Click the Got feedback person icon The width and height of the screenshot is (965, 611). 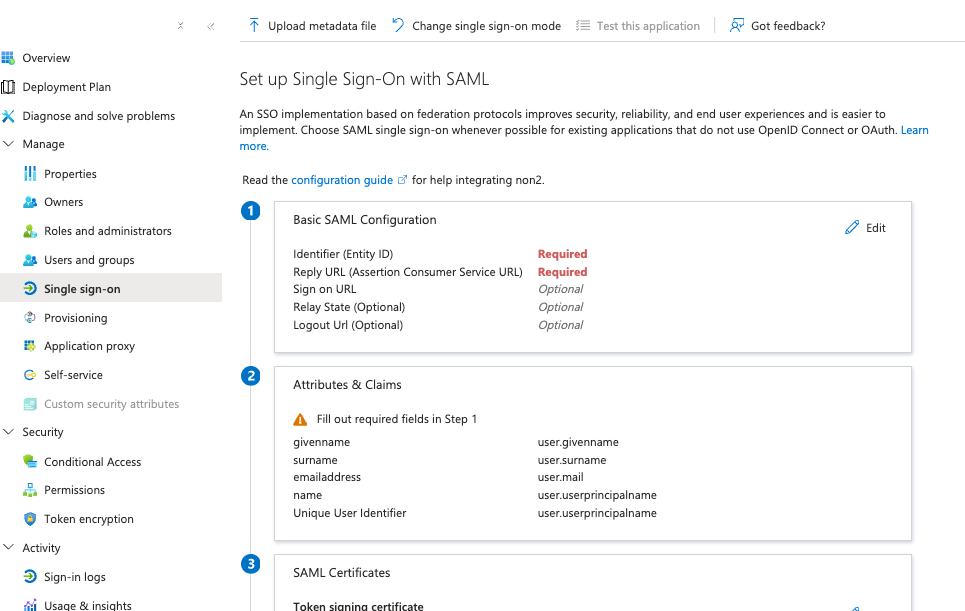coord(736,25)
